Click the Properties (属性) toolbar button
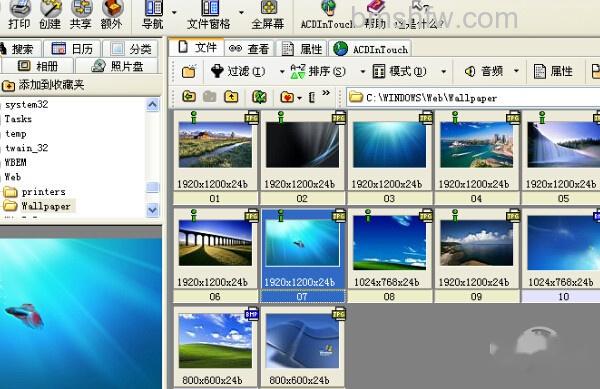Image resolution: width=600 pixels, height=389 pixels. (x=553, y=71)
